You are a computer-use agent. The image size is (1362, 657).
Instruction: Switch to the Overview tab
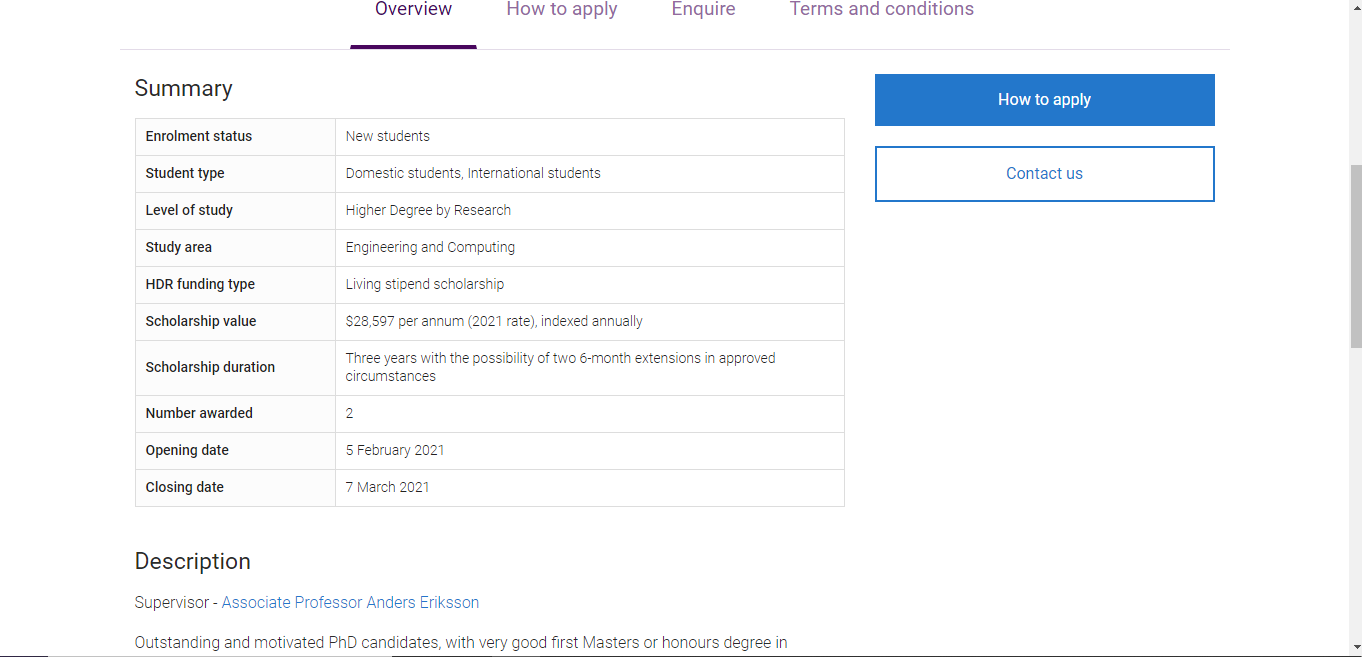click(x=413, y=10)
